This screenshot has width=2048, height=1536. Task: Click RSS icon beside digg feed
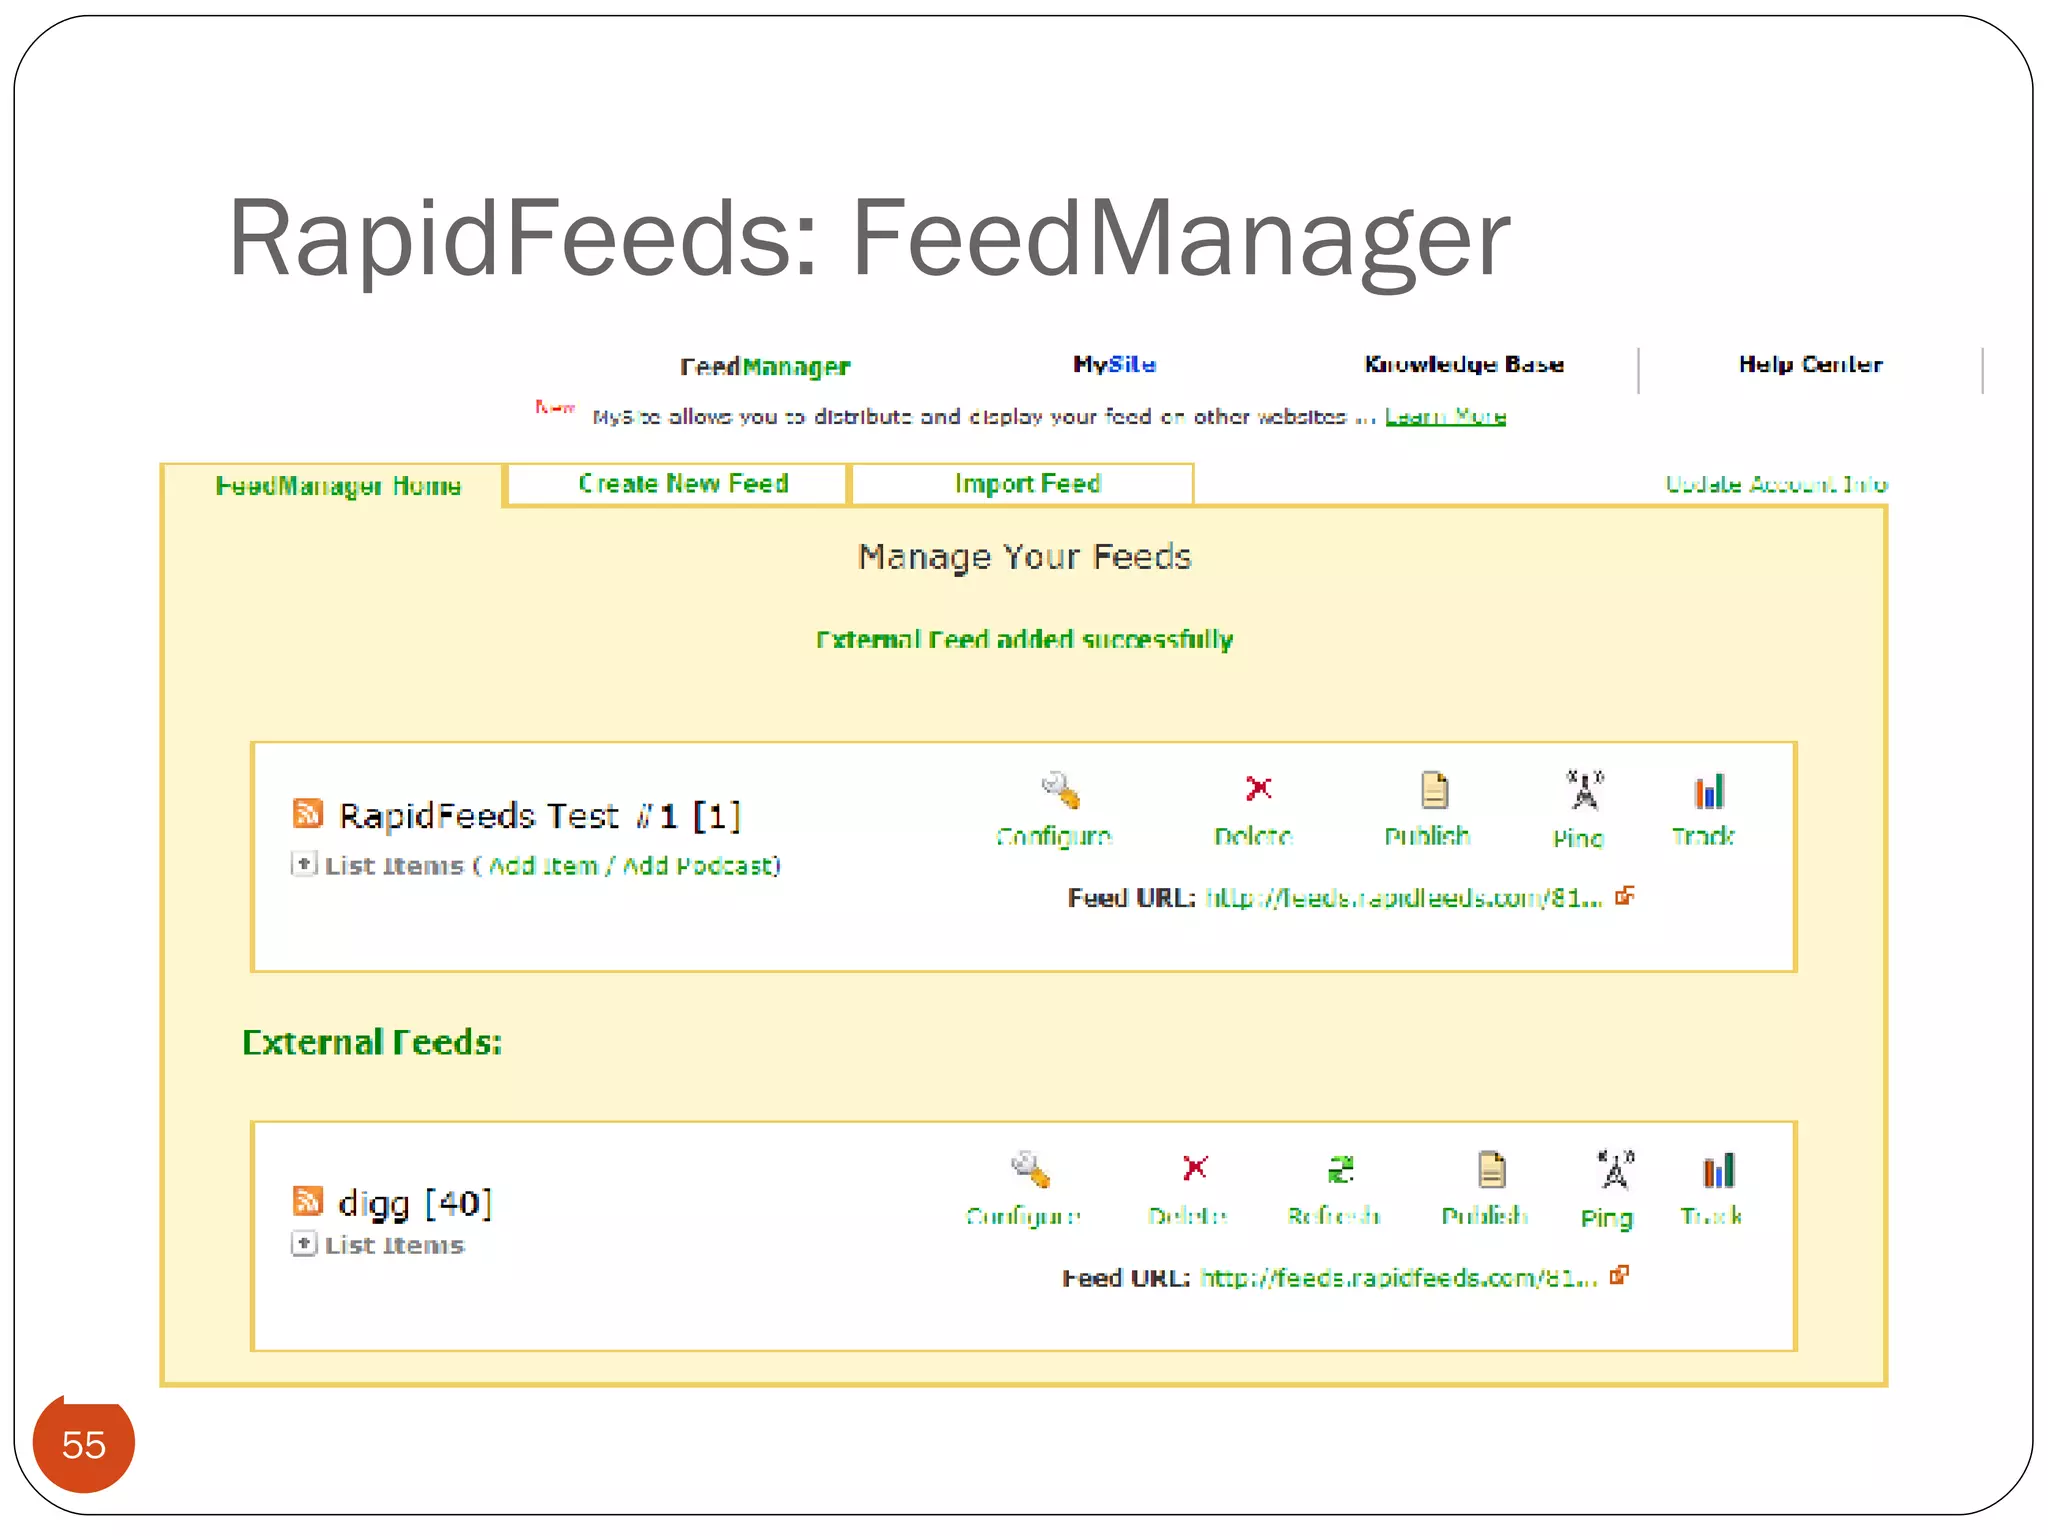(308, 1200)
